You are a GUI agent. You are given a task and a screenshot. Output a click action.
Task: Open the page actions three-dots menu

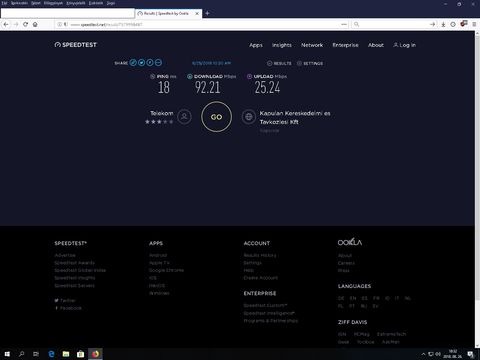click(x=344, y=24)
